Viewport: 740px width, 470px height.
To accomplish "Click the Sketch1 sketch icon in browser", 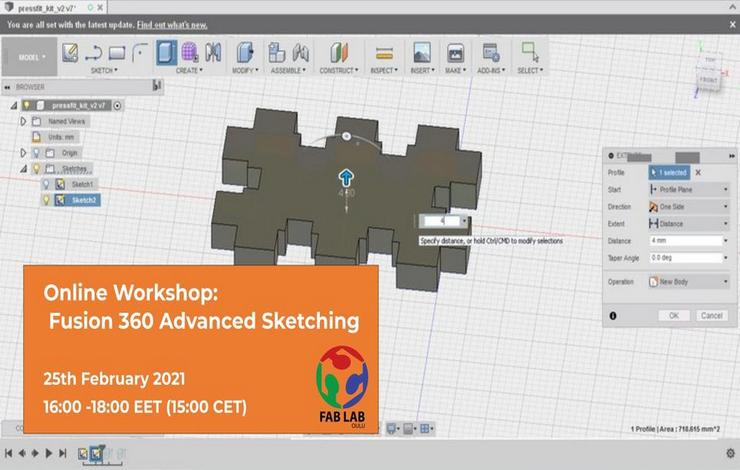I will 60,184.
